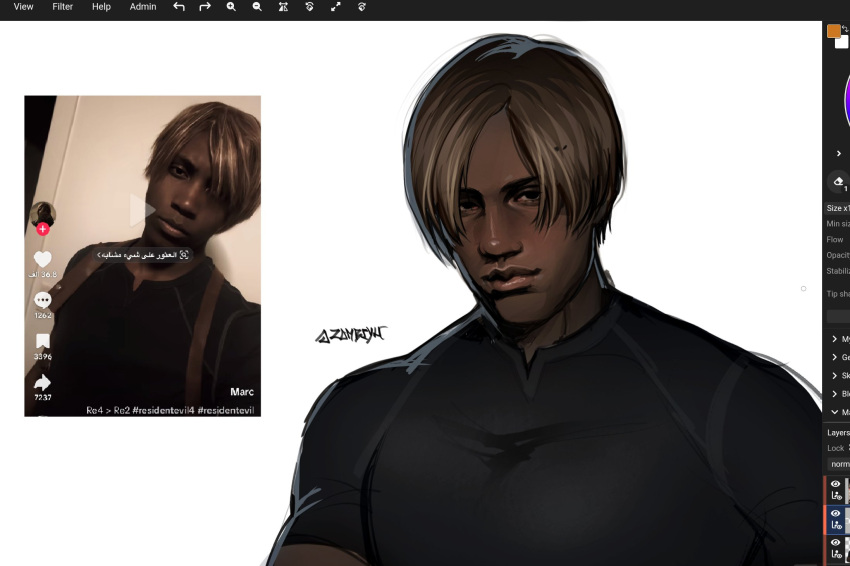The width and height of the screenshot is (850, 566).
Task: Click the 'Tip sha' label
Action: 838,294
